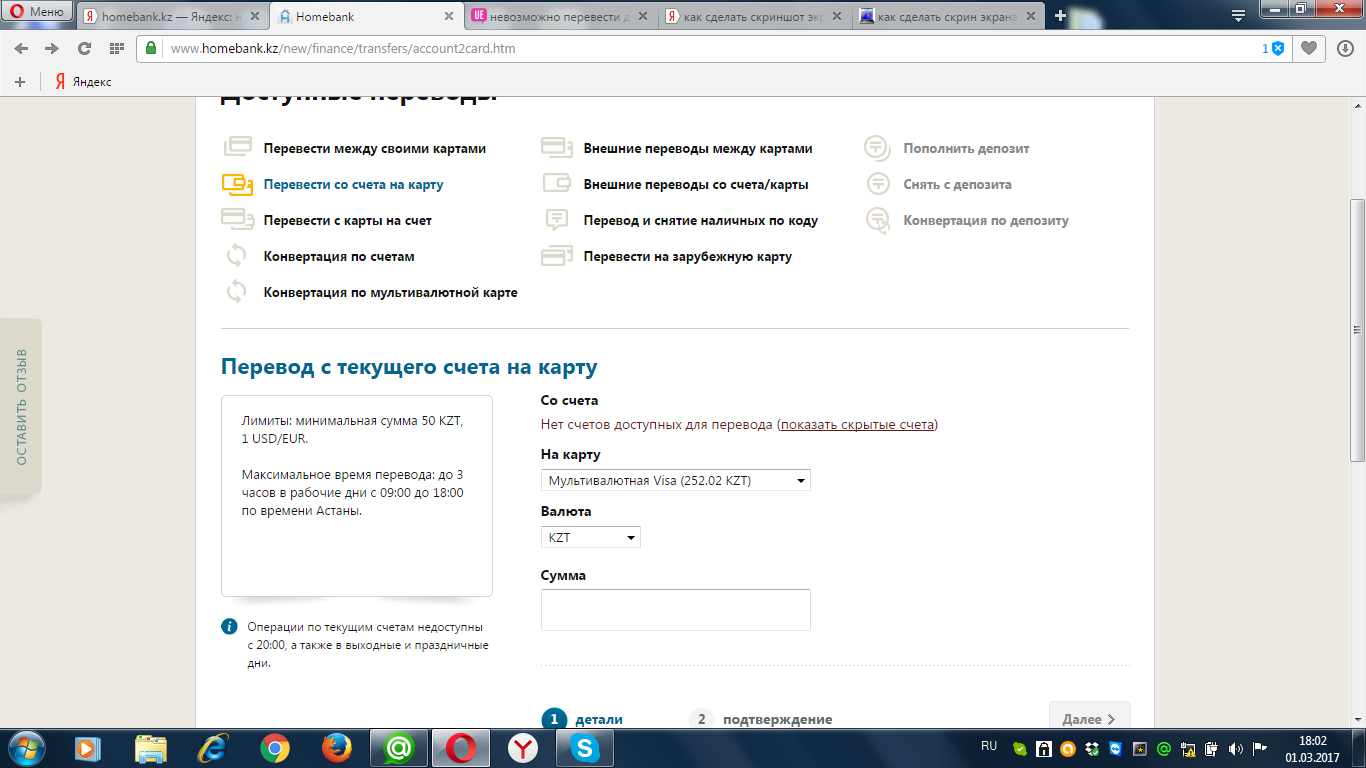Open the Windows Start button
Screen dimensions: 1366x768
click(27, 748)
